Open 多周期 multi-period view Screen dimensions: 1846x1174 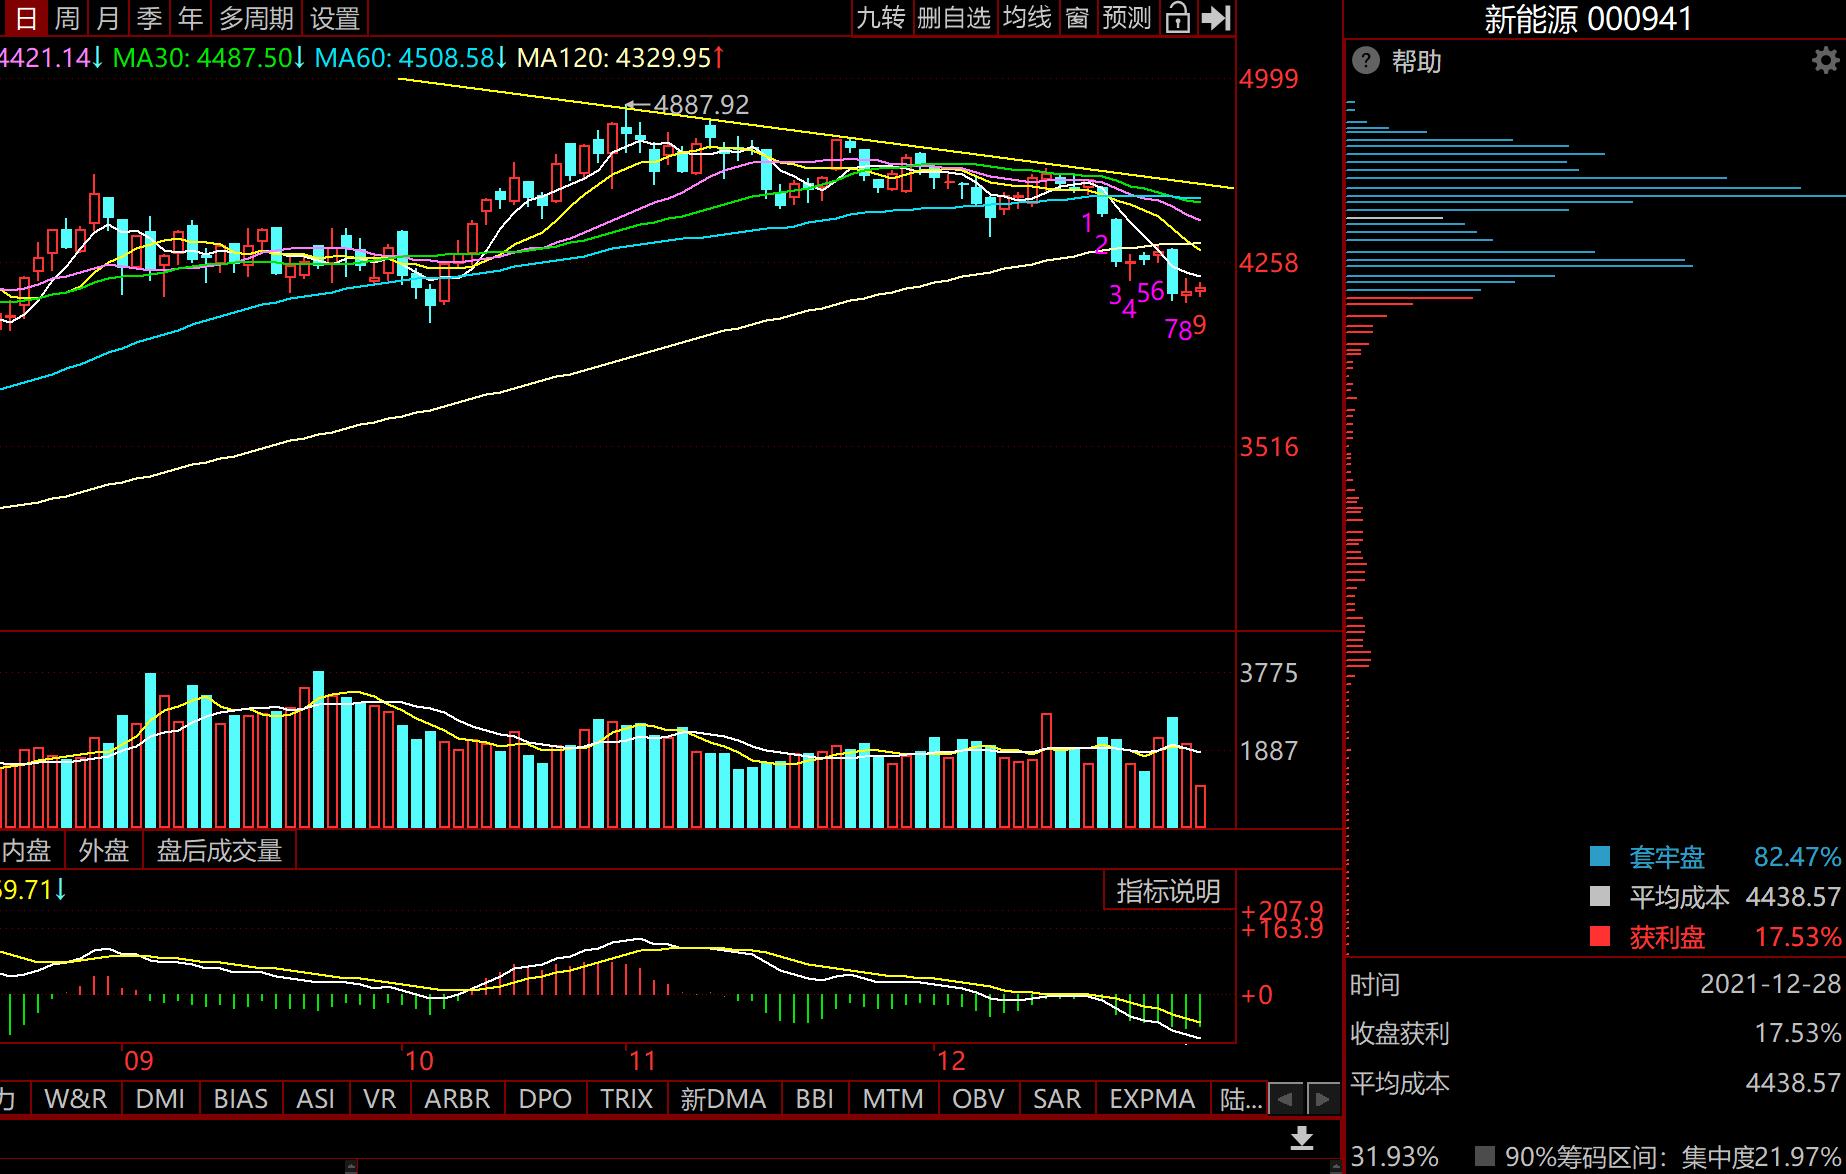click(256, 18)
